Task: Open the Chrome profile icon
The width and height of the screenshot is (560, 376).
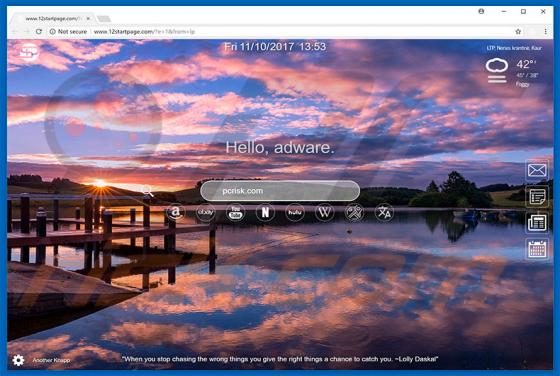Action: point(481,11)
